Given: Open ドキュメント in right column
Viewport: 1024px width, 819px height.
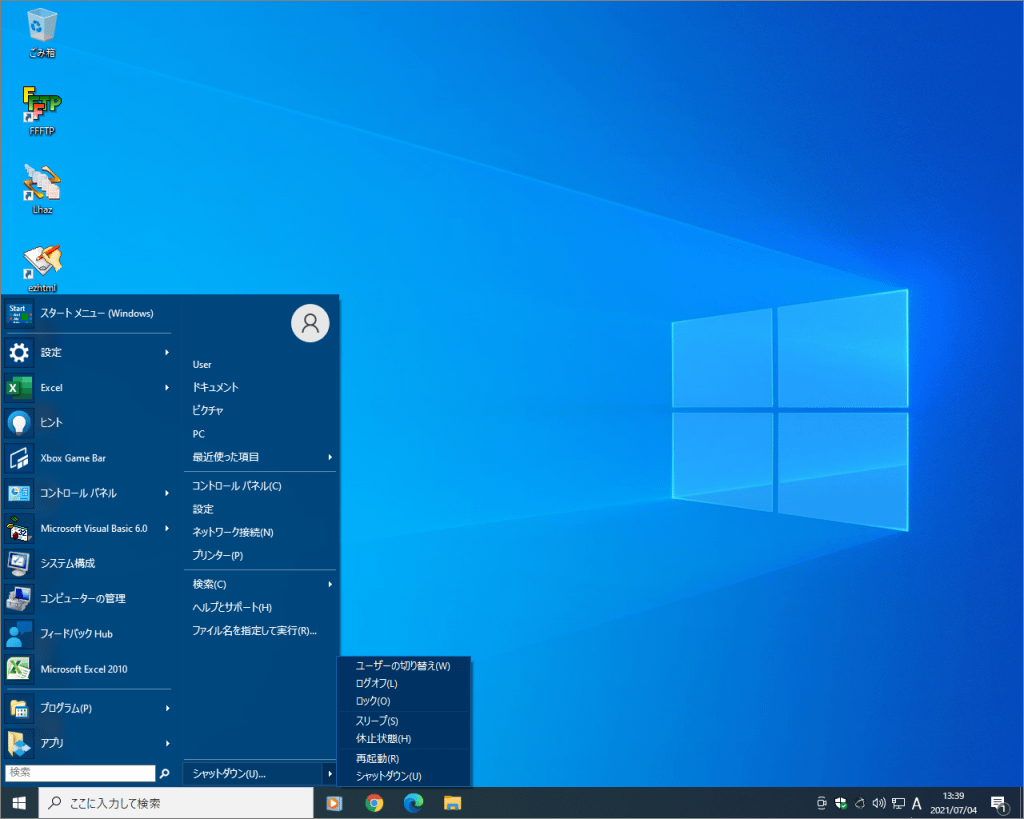Looking at the screenshot, I should tap(216, 387).
